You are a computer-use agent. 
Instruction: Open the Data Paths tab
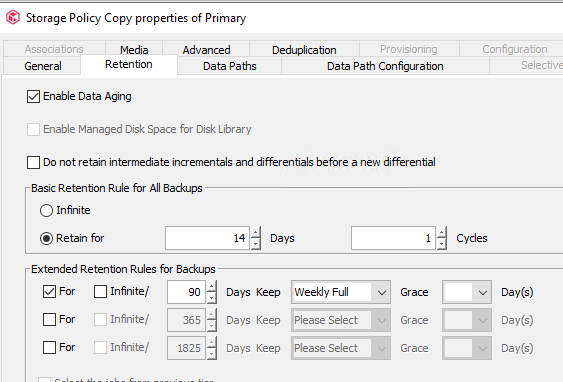point(229,66)
